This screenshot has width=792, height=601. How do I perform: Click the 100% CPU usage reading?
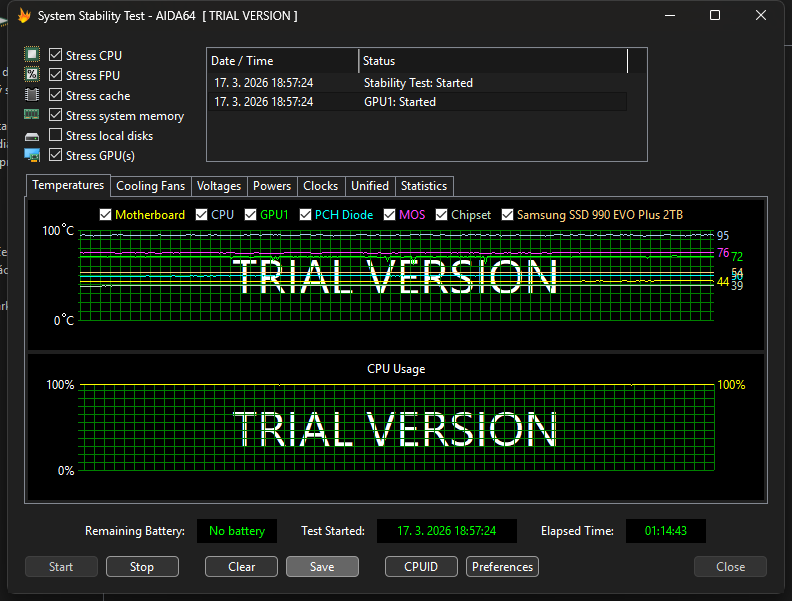point(731,385)
